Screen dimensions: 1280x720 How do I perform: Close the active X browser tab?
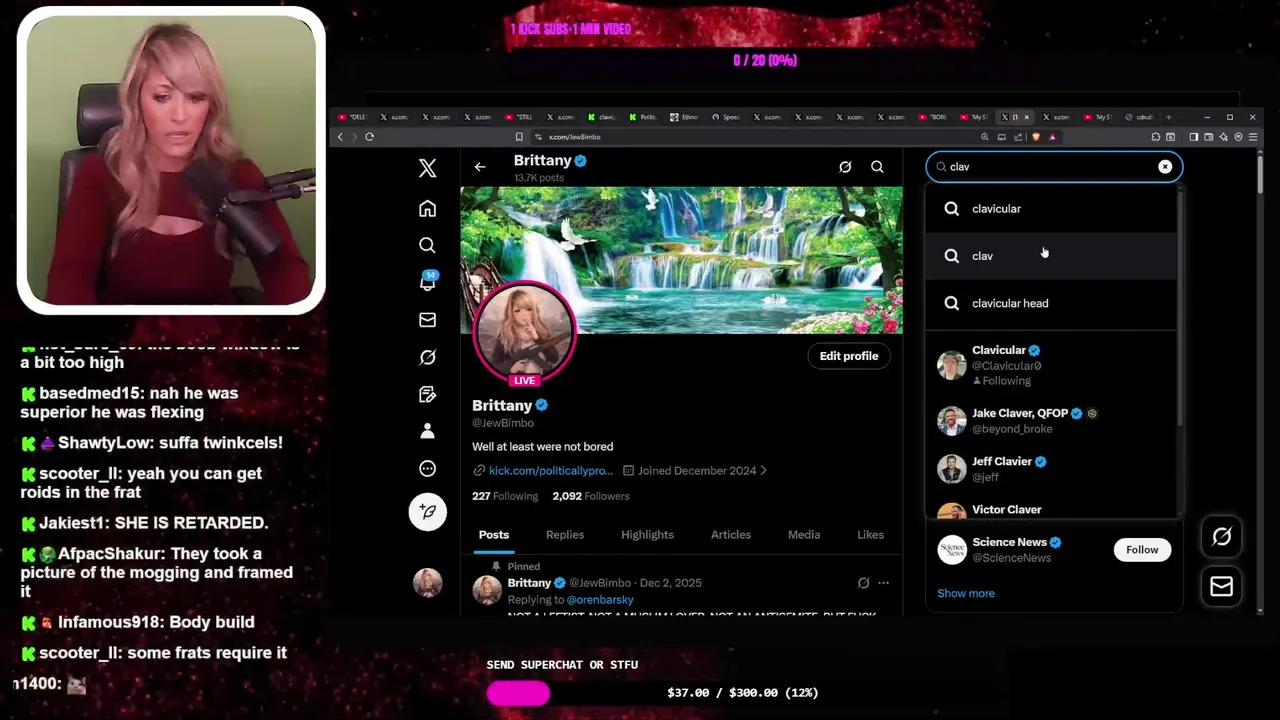tap(1026, 117)
